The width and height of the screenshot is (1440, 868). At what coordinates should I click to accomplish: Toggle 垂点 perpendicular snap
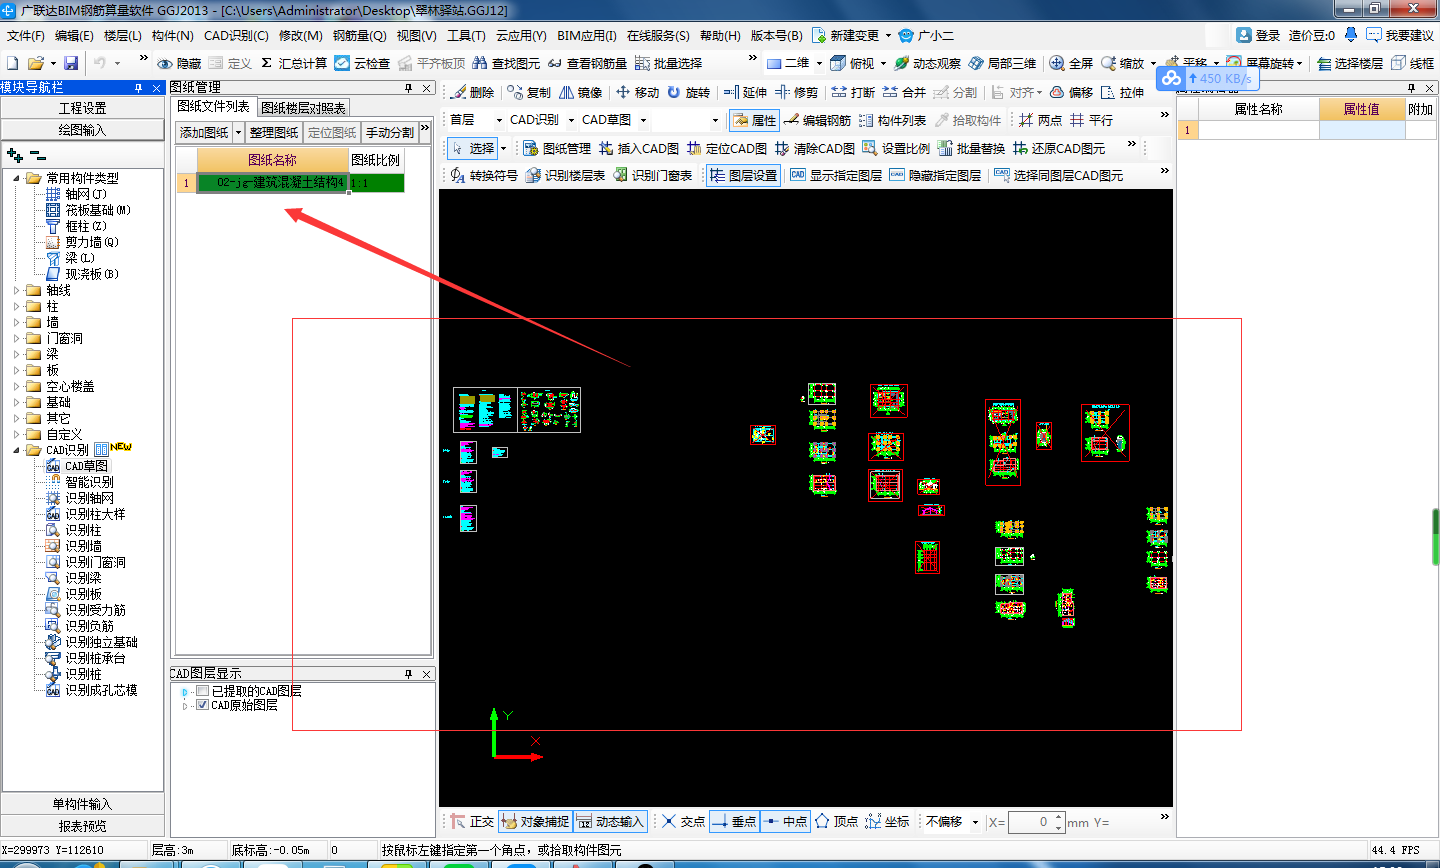(x=734, y=821)
